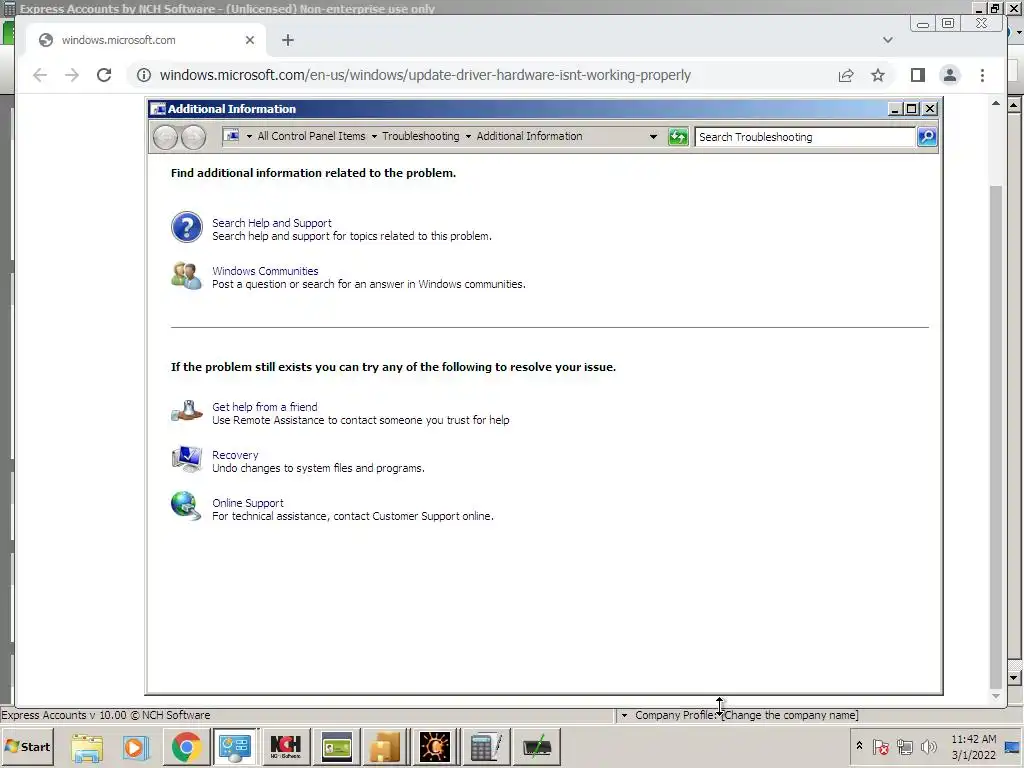The width and height of the screenshot is (1024, 768).
Task: Click All Control Panel Items breadcrumb
Action: [312, 136]
